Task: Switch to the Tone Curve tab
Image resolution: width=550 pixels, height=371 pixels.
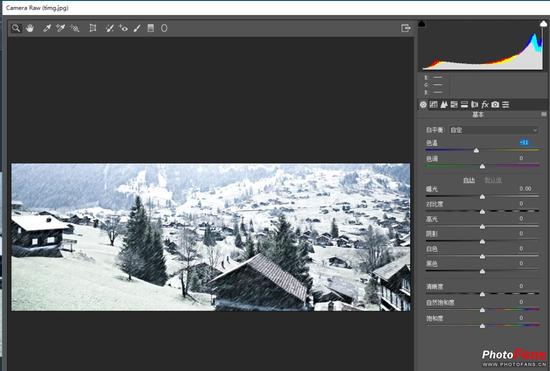Action: [434, 104]
